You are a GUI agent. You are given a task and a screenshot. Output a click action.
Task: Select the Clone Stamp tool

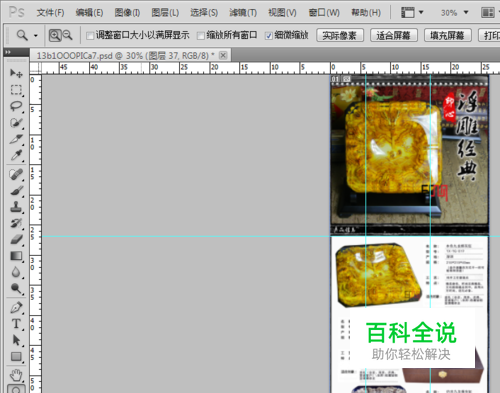pos(16,207)
